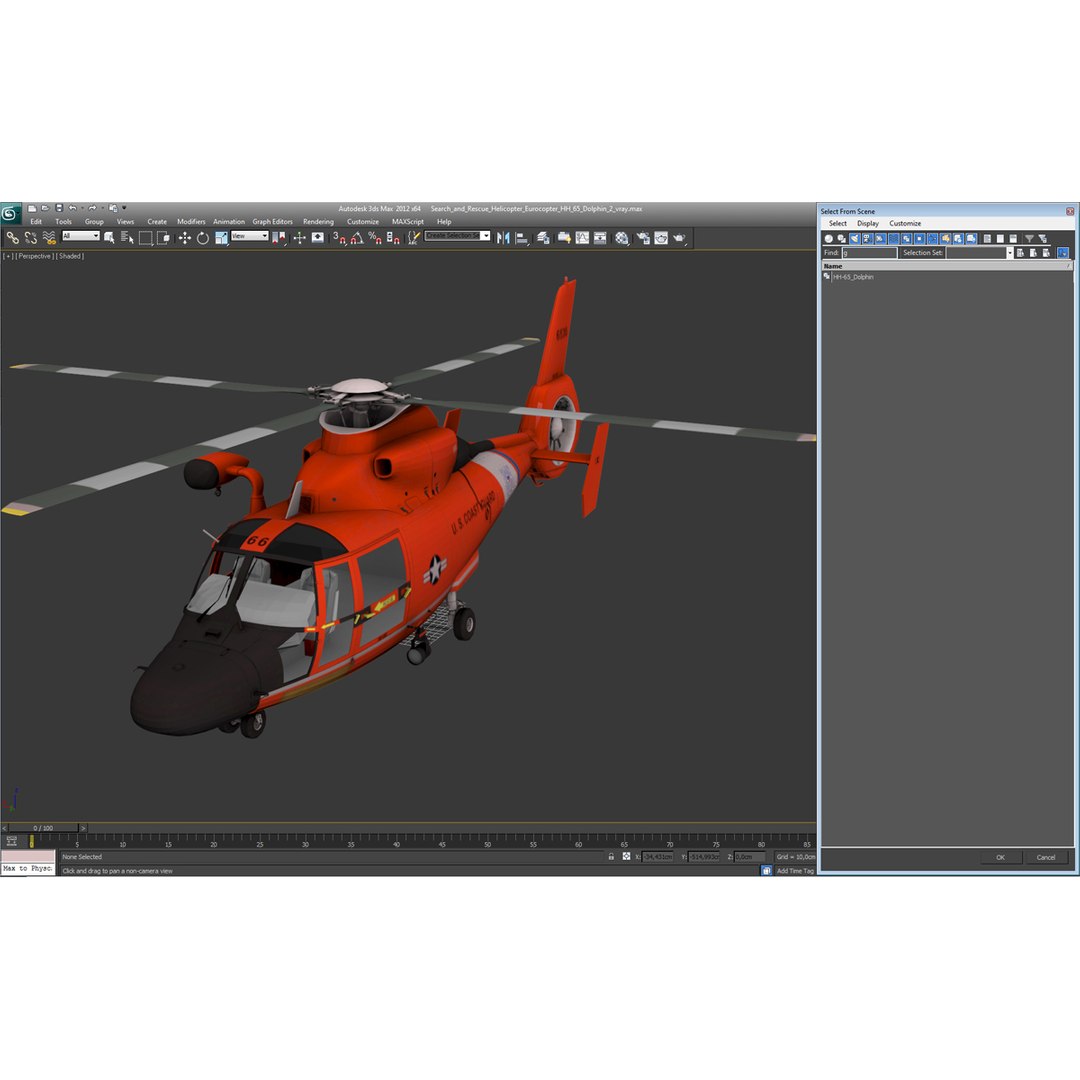Open Select by Name dialog icon
This screenshot has width=1080, height=1080.
pos(127,238)
